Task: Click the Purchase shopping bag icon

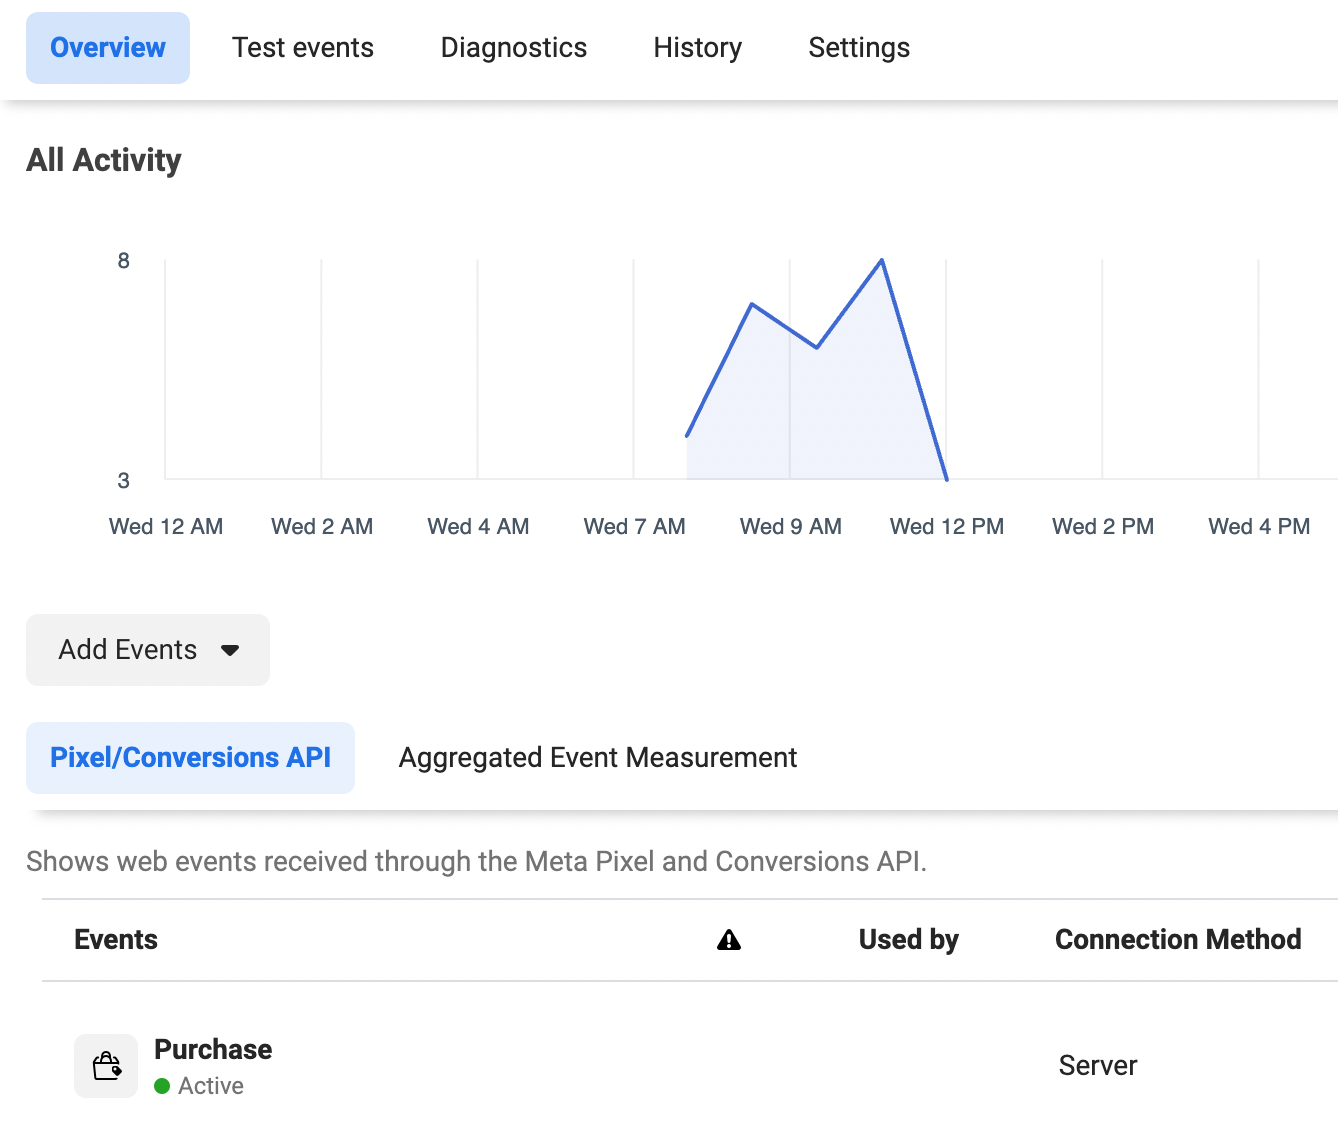Action: pos(106,1066)
